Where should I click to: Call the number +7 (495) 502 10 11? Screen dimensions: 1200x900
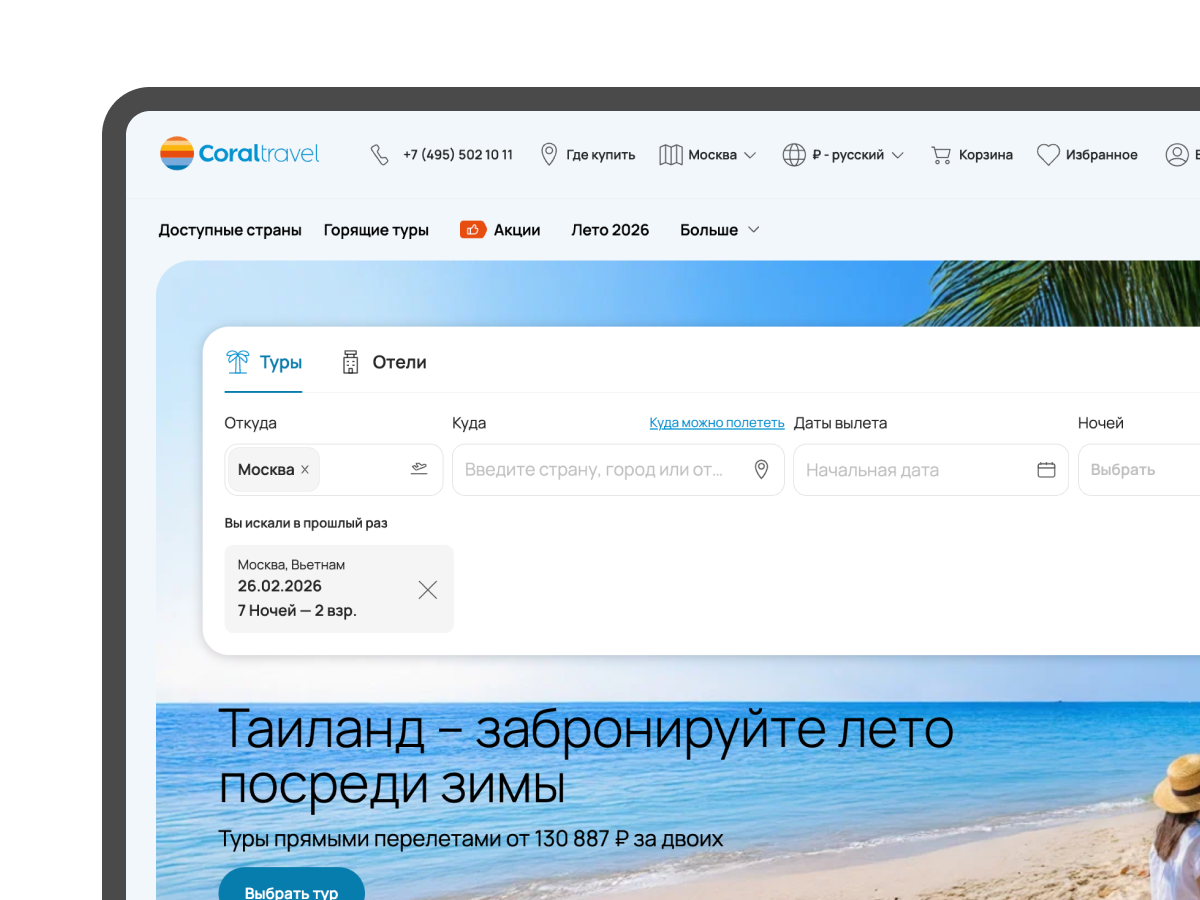(458, 155)
